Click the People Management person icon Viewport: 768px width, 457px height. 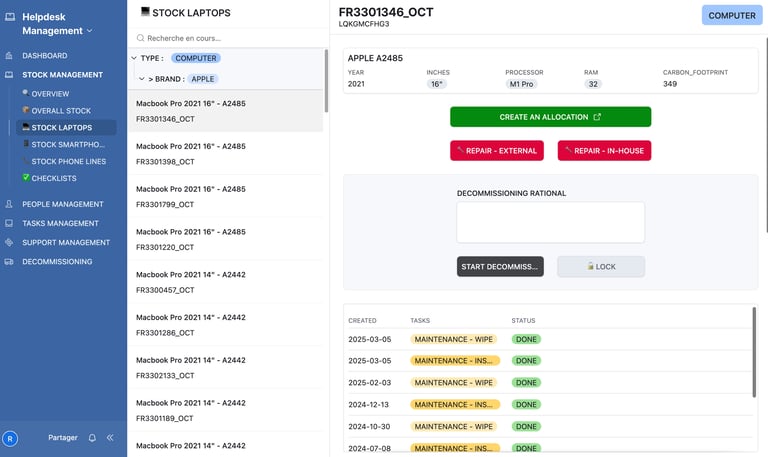pyautogui.click(x=10, y=204)
